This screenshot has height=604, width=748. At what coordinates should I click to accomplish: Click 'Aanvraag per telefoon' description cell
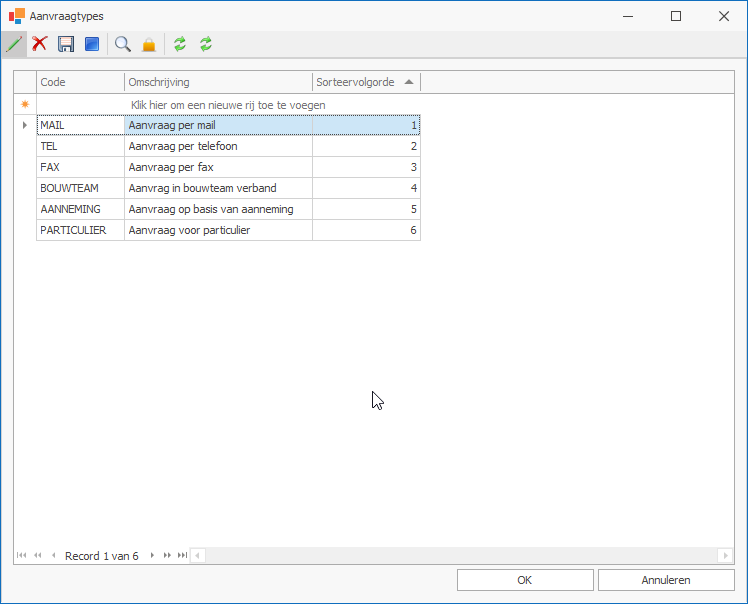coord(218,146)
